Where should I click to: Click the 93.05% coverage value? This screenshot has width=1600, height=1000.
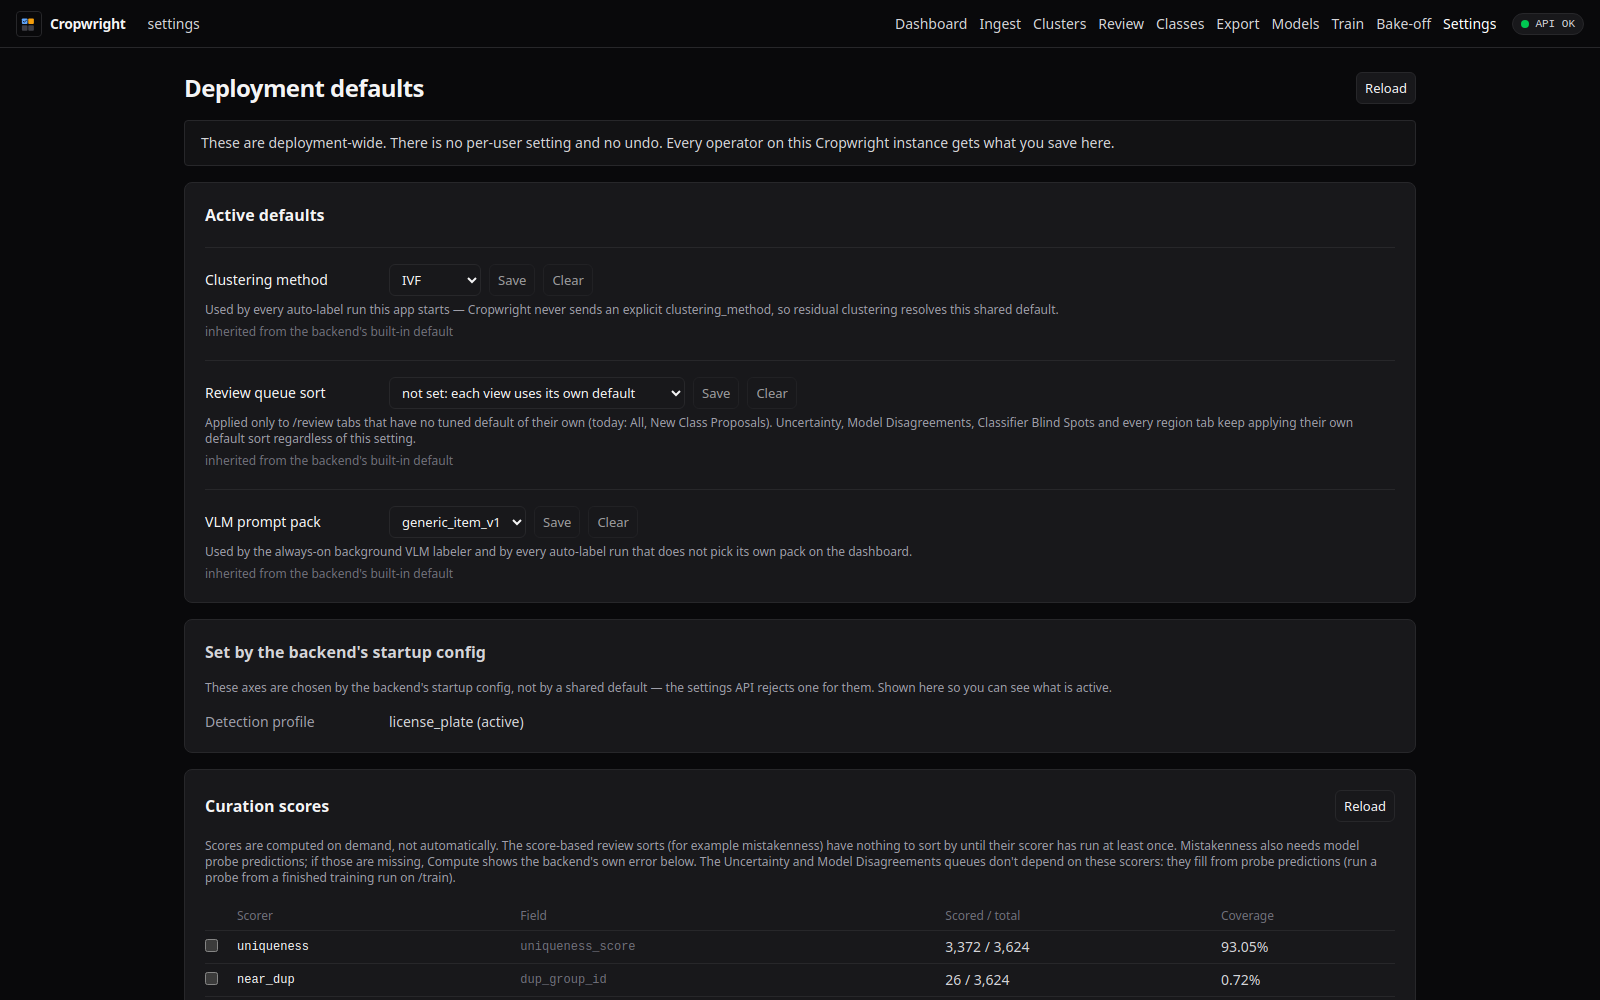(x=1244, y=947)
